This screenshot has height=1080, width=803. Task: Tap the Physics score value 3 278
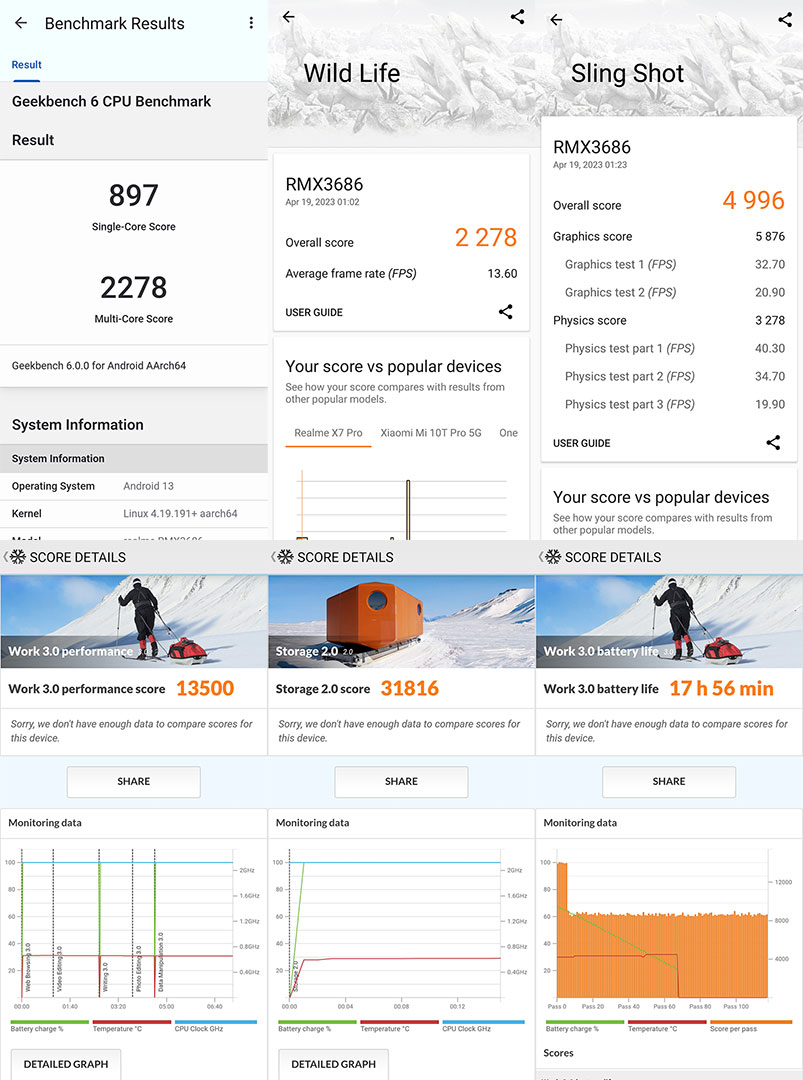click(x=770, y=320)
